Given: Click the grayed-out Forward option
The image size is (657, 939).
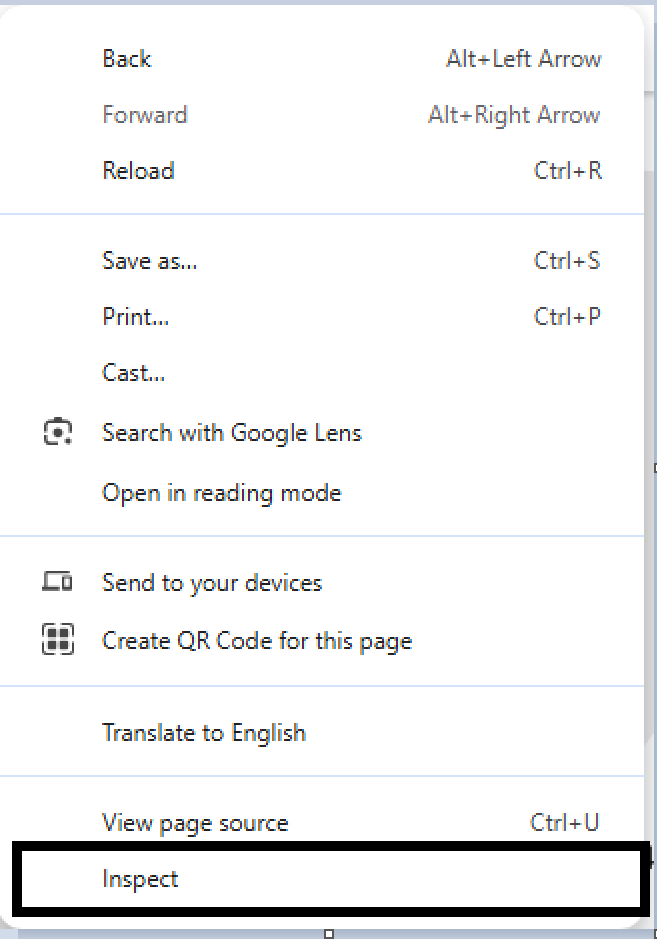Looking at the screenshot, I should [145, 114].
